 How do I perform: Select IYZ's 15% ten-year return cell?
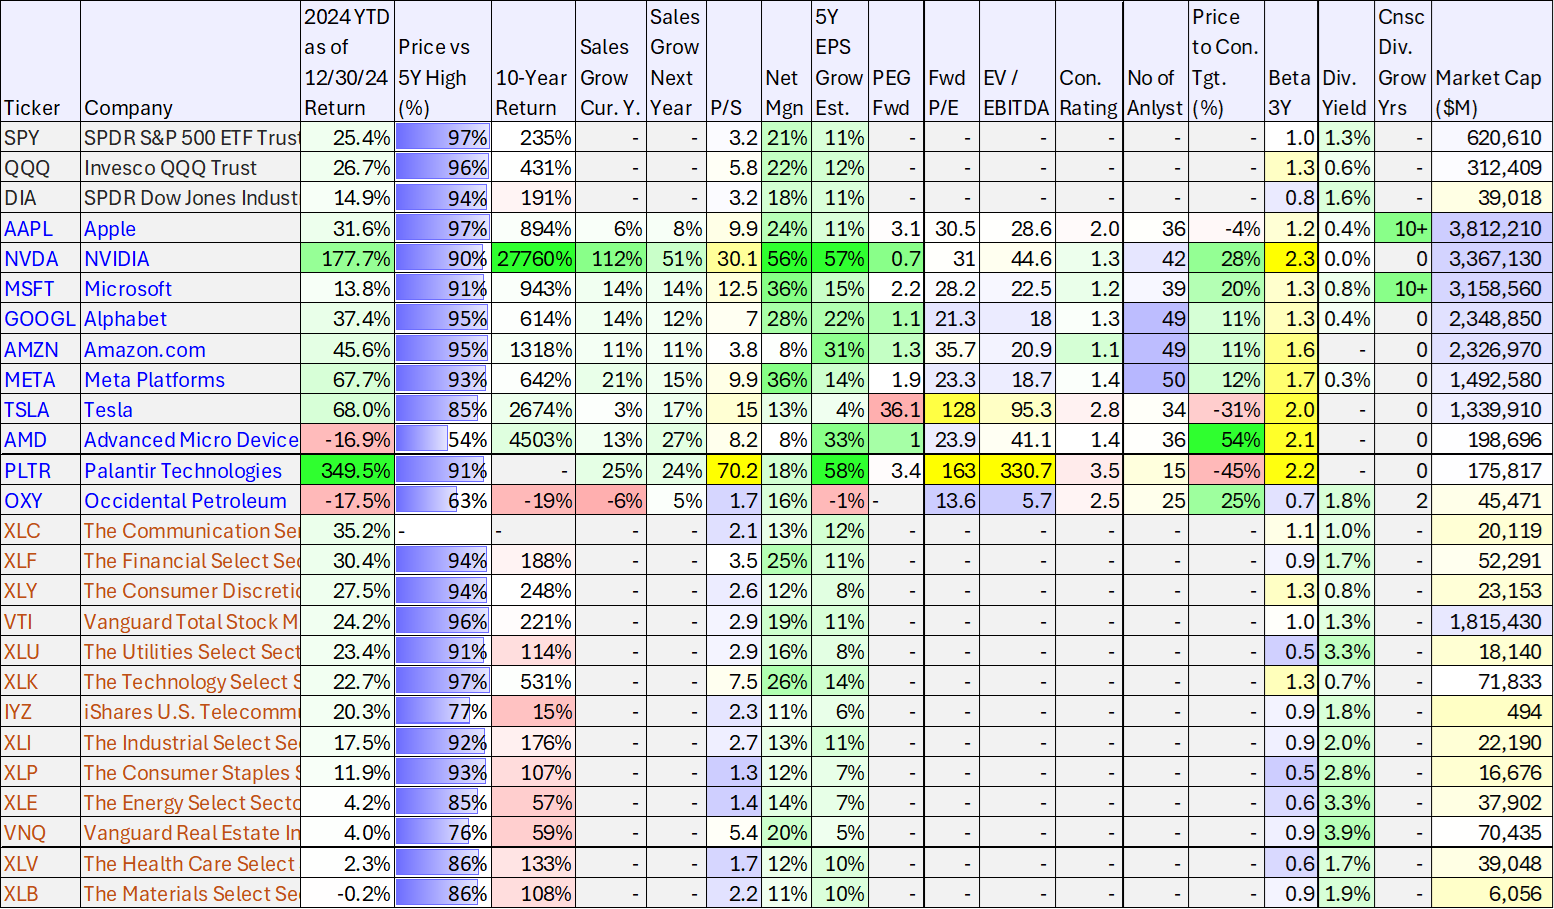tap(534, 712)
